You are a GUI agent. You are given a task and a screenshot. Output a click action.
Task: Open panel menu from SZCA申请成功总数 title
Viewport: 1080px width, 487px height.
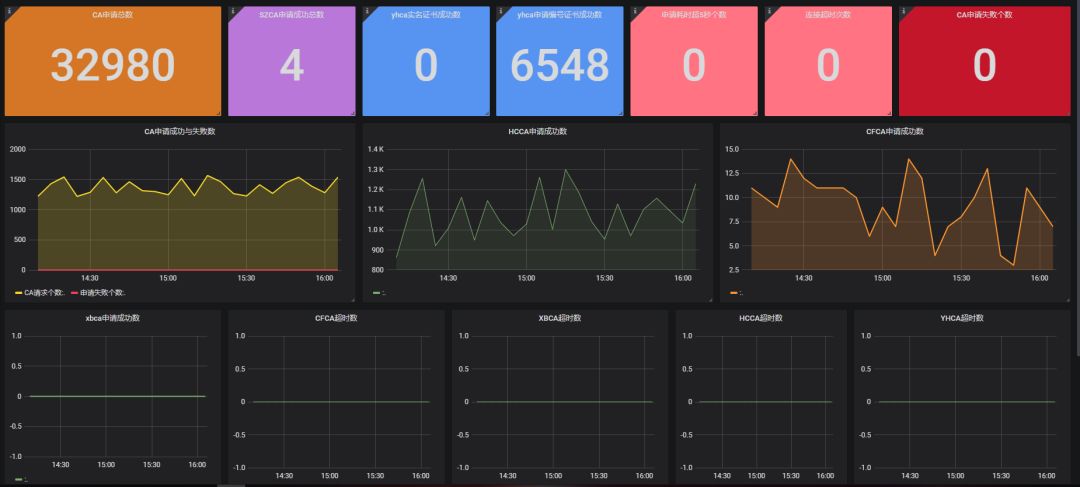coord(291,14)
